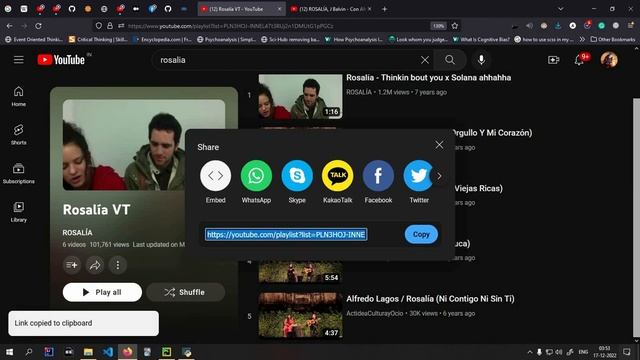Close the Share dialog
The image size is (640, 360).
[x=439, y=145]
